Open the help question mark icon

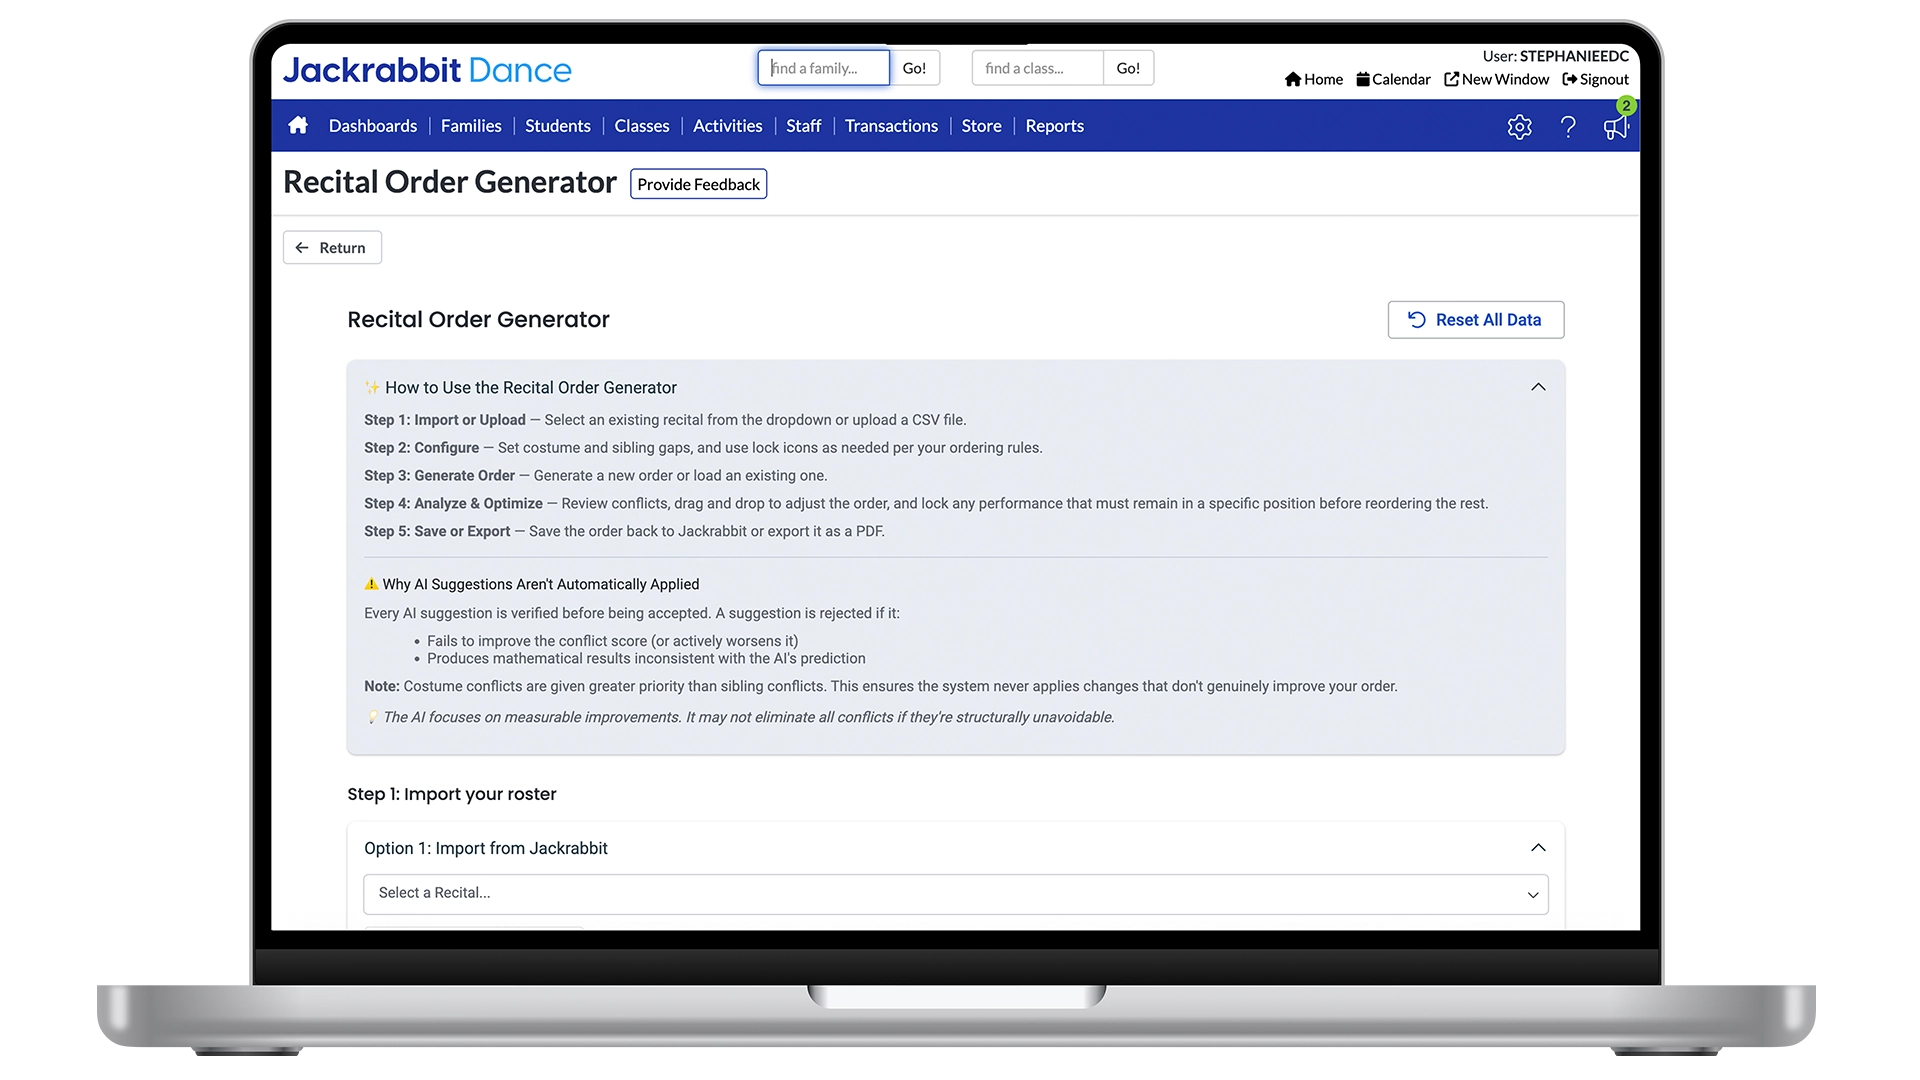coord(1568,127)
